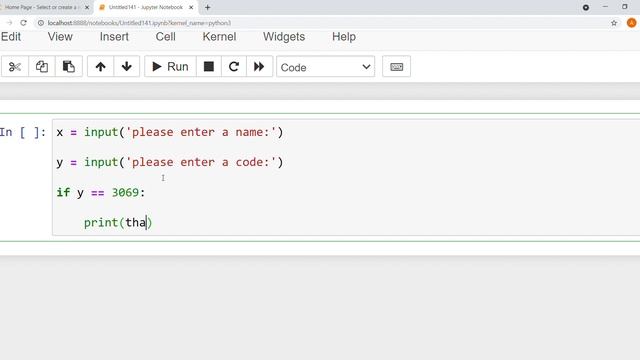The image size is (640, 360).
Task: Open the Code cell type dropdown
Action: (x=325, y=67)
